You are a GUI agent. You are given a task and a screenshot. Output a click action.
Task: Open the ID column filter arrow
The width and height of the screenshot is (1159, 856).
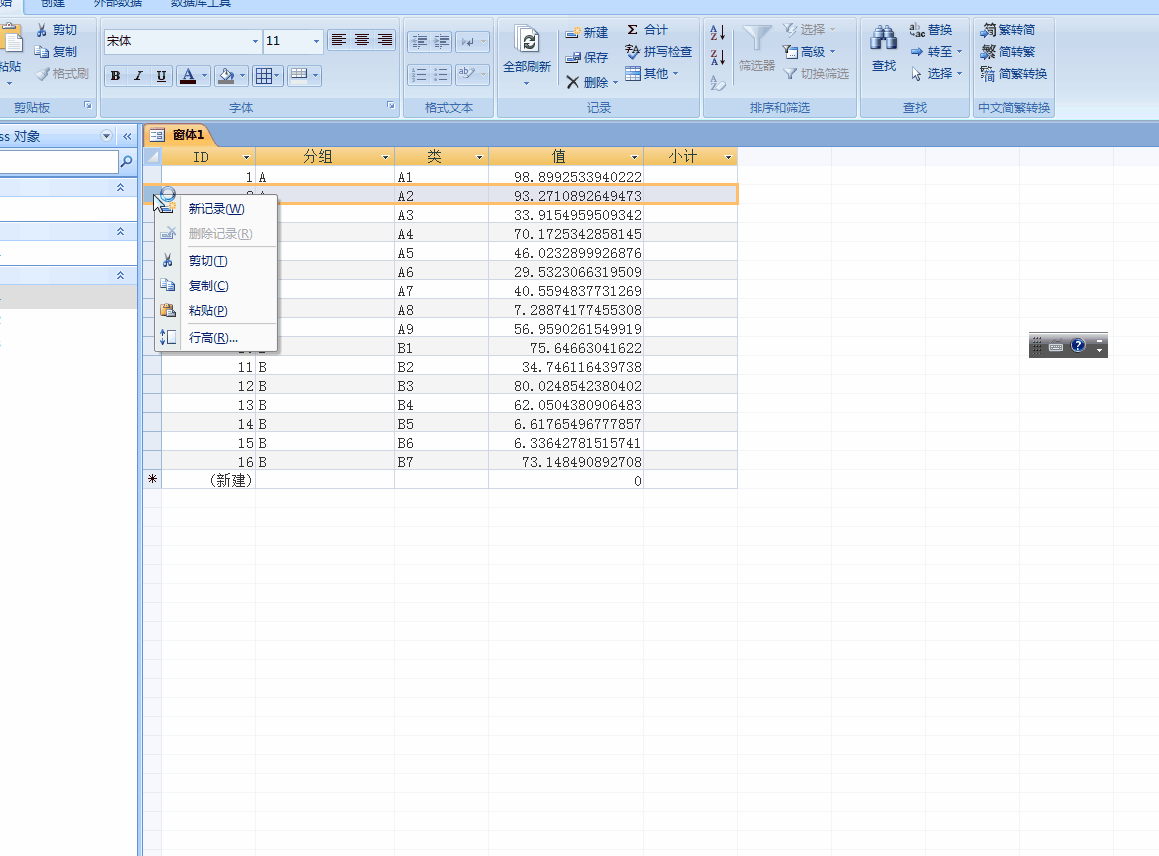pos(247,157)
